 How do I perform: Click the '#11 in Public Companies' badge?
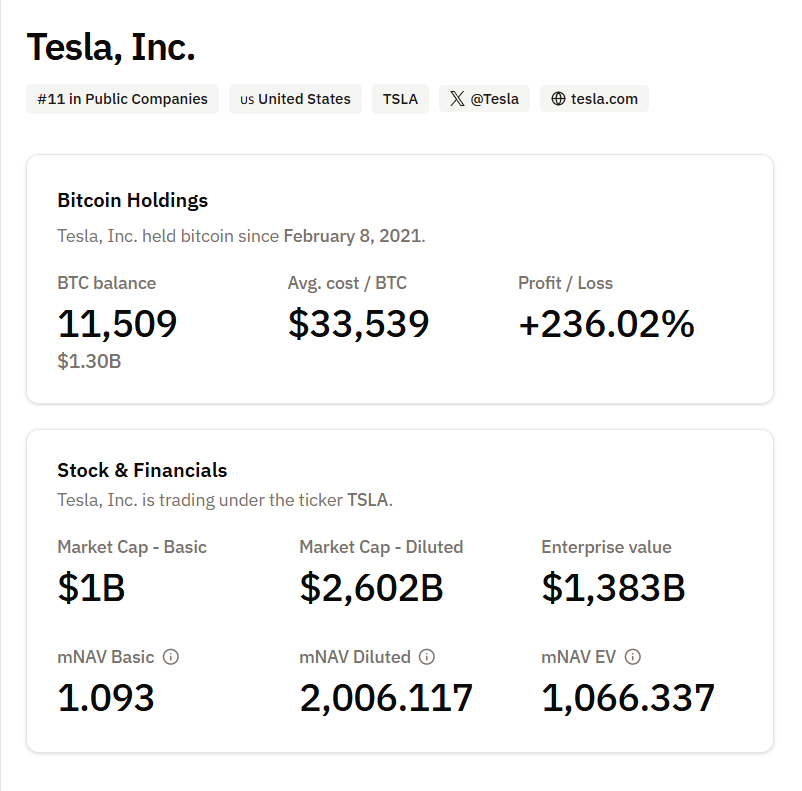122,99
